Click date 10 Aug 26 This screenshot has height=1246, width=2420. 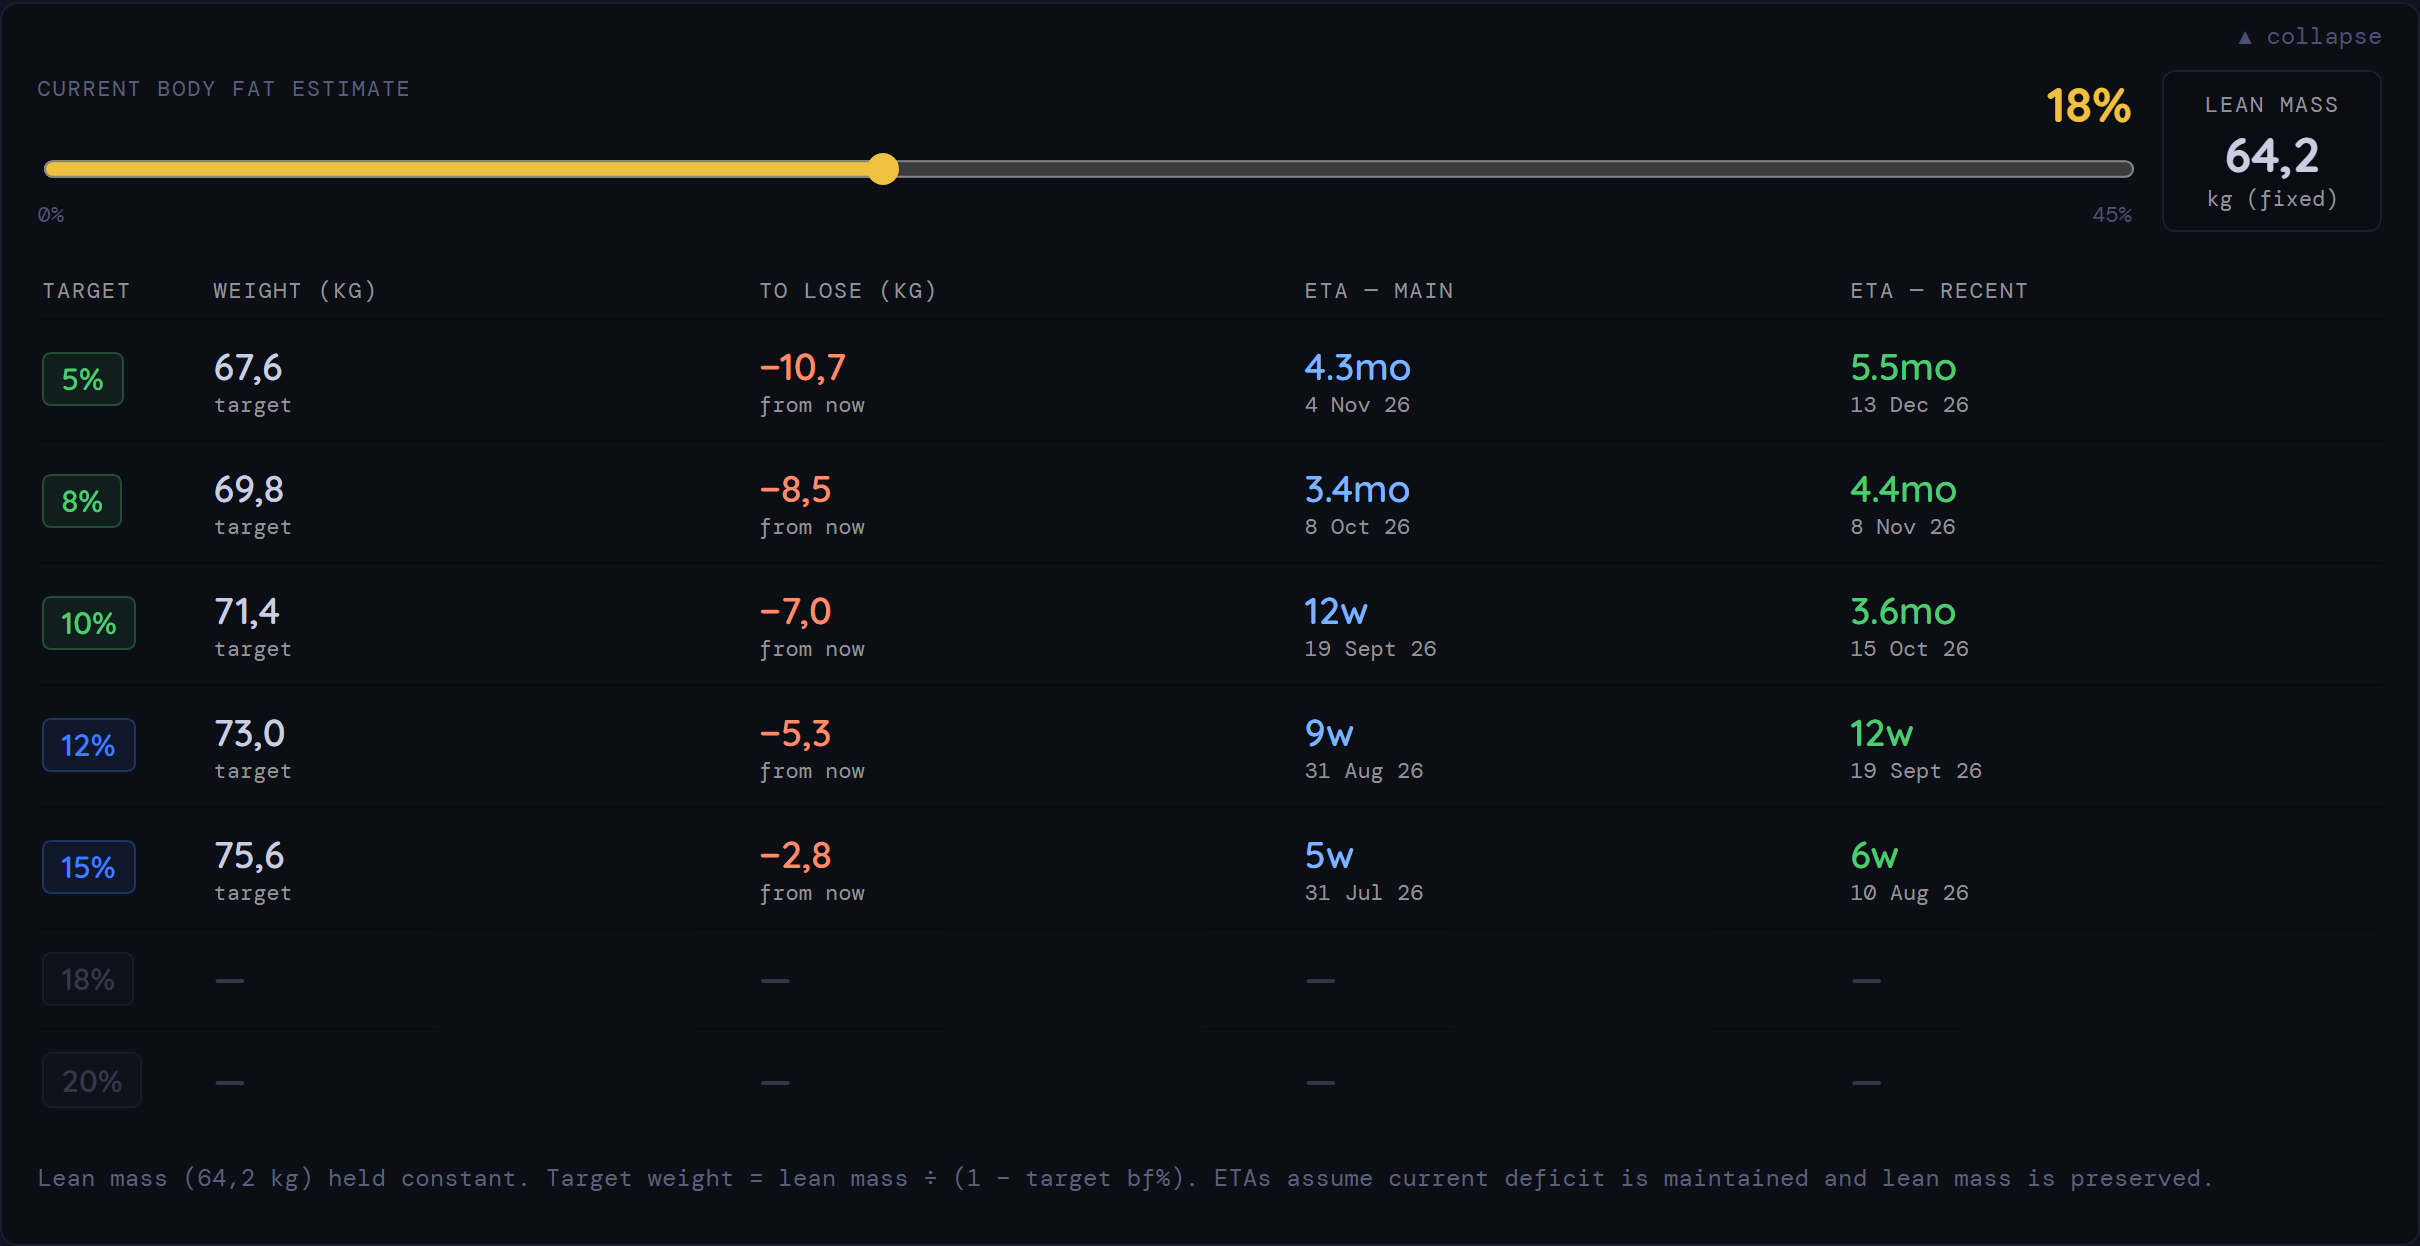(x=1909, y=893)
